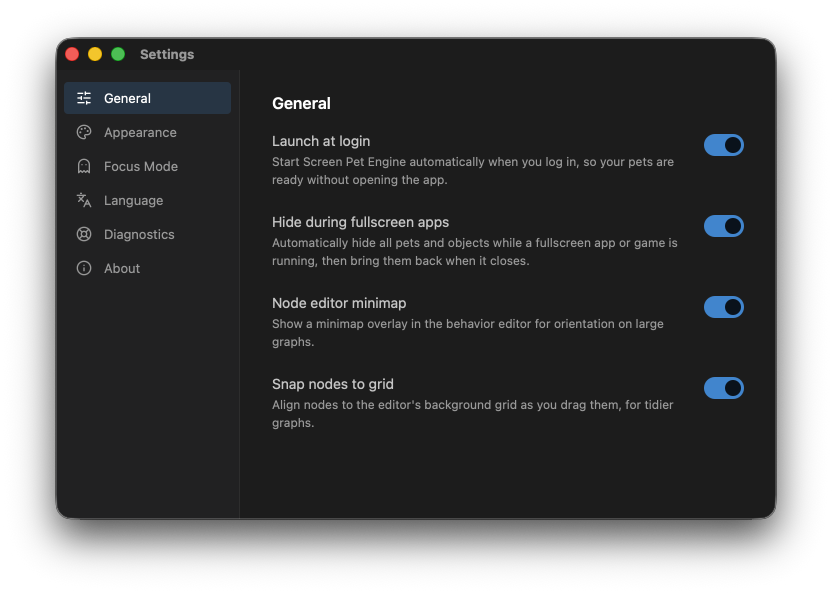Close the Settings window
Screen dimensions: 832x593
[x=72, y=54]
